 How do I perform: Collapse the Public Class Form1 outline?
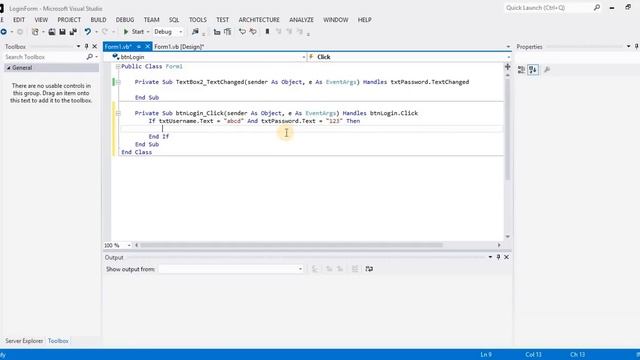tap(118, 66)
